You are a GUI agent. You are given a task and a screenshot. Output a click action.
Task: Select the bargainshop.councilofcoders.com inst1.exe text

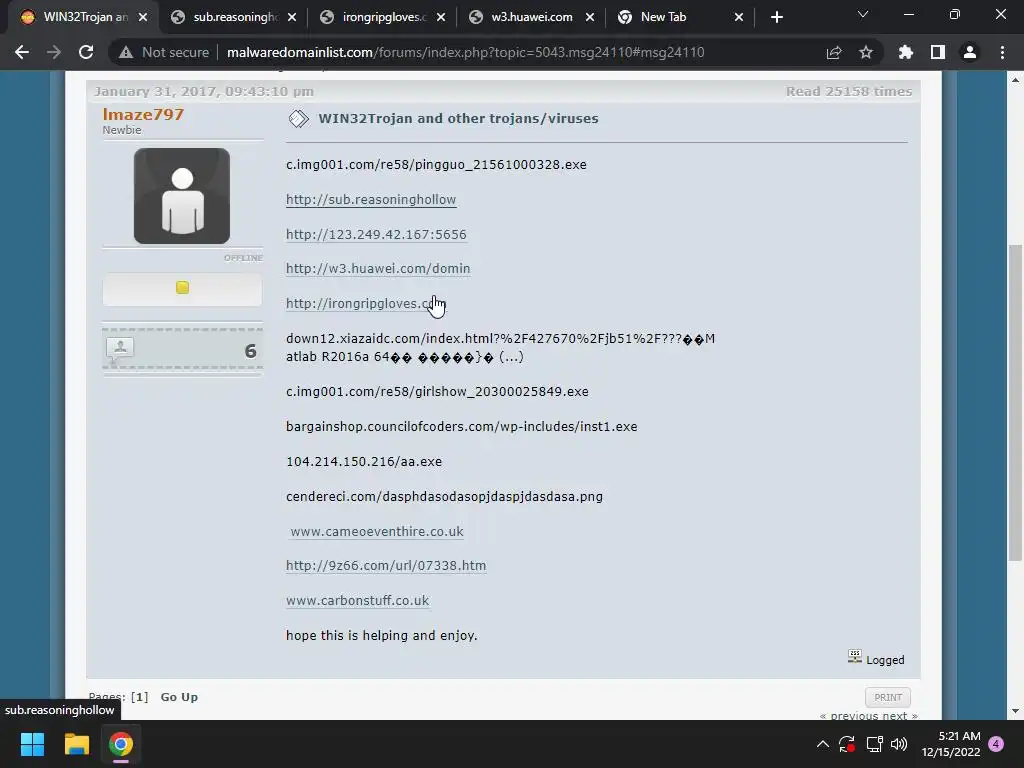(x=462, y=426)
